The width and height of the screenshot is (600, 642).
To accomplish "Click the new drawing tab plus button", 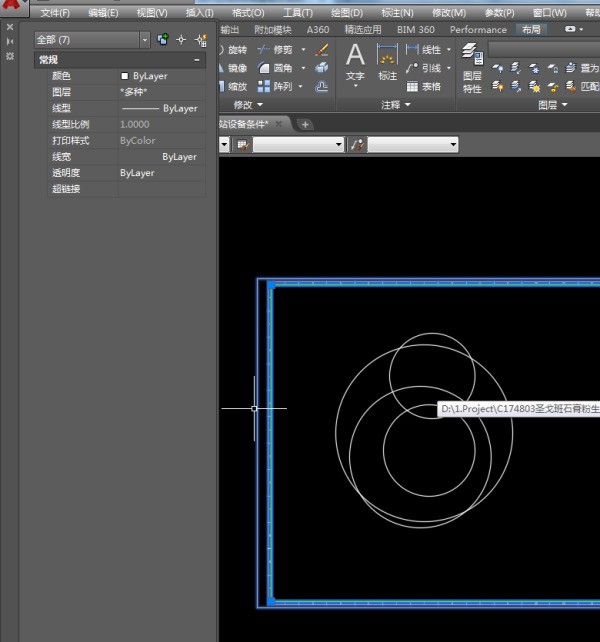I will pyautogui.click(x=305, y=124).
